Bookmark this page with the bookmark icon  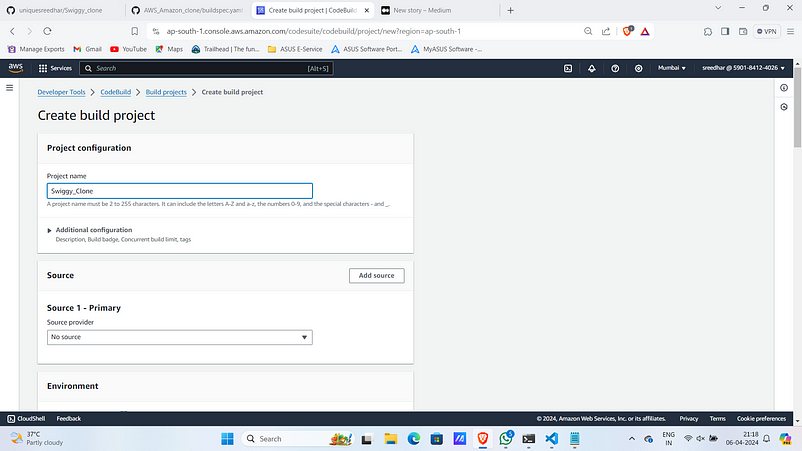coord(135,31)
